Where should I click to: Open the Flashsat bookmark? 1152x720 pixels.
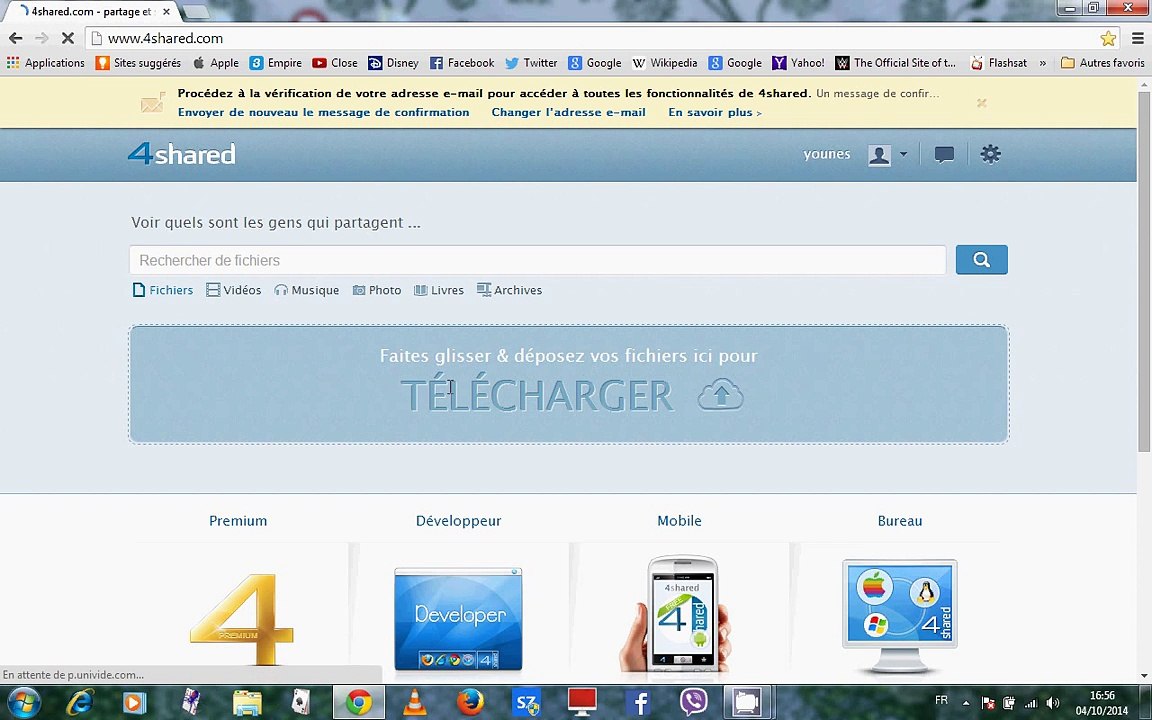point(998,63)
